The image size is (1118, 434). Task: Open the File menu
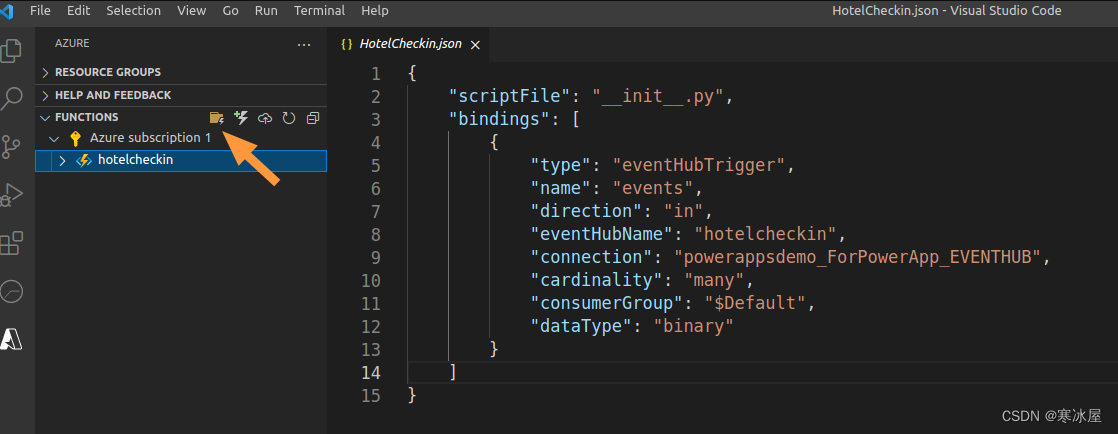pos(41,11)
